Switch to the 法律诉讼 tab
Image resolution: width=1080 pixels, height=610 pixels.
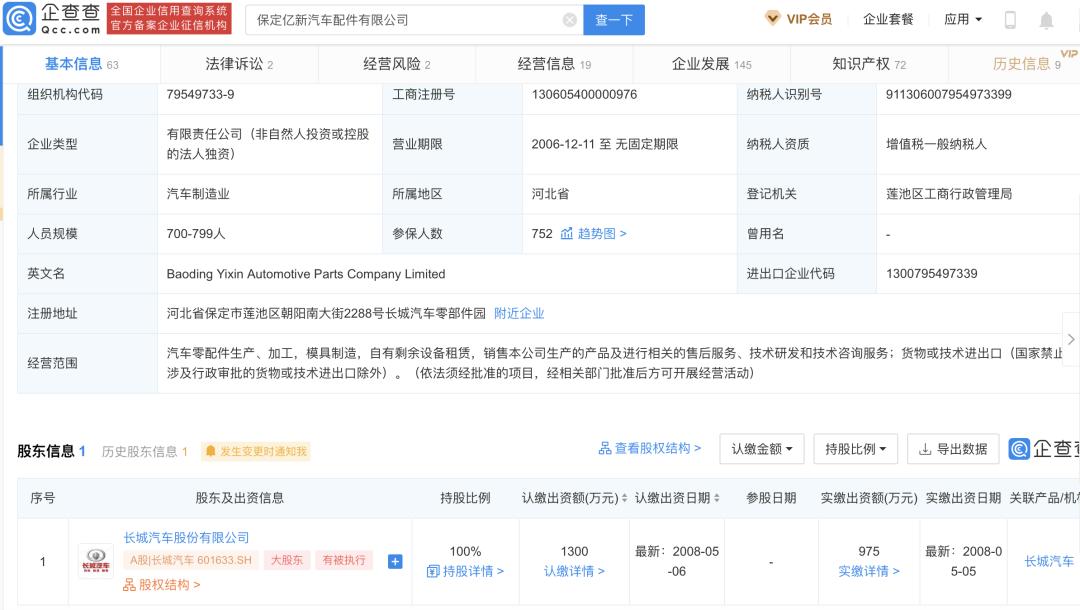(x=239, y=64)
